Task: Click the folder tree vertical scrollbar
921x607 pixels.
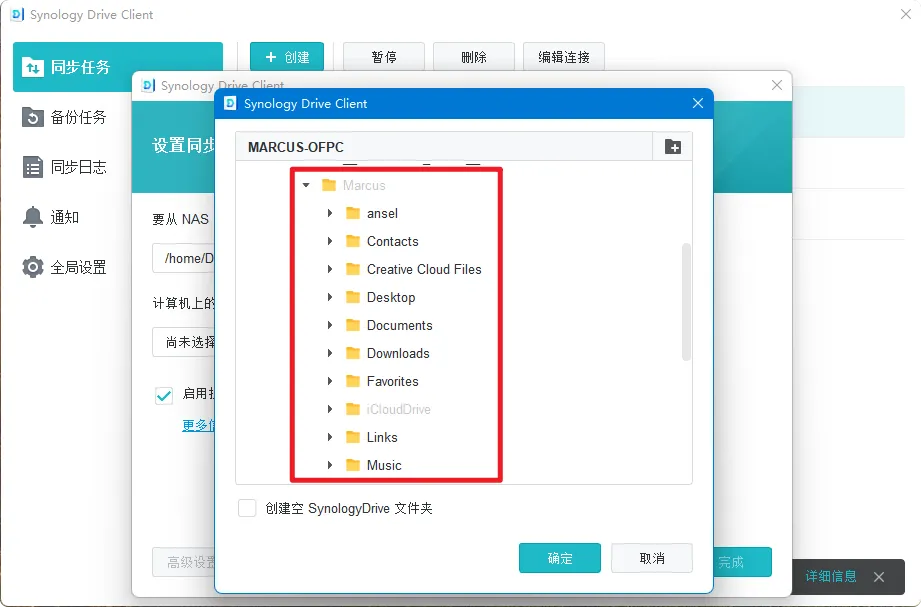Action: click(686, 301)
